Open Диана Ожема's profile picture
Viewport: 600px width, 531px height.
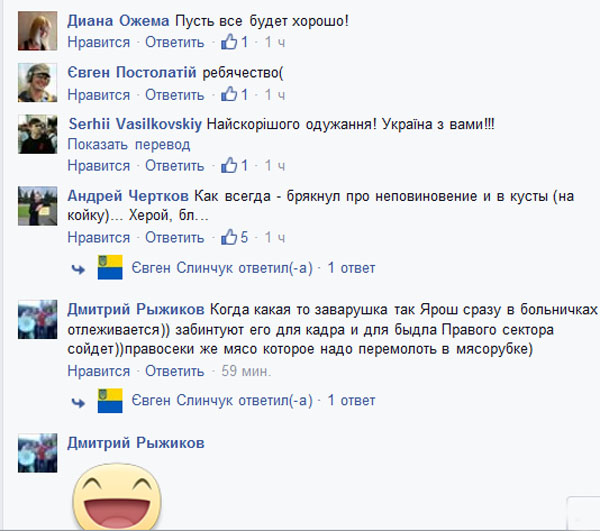(x=38, y=31)
